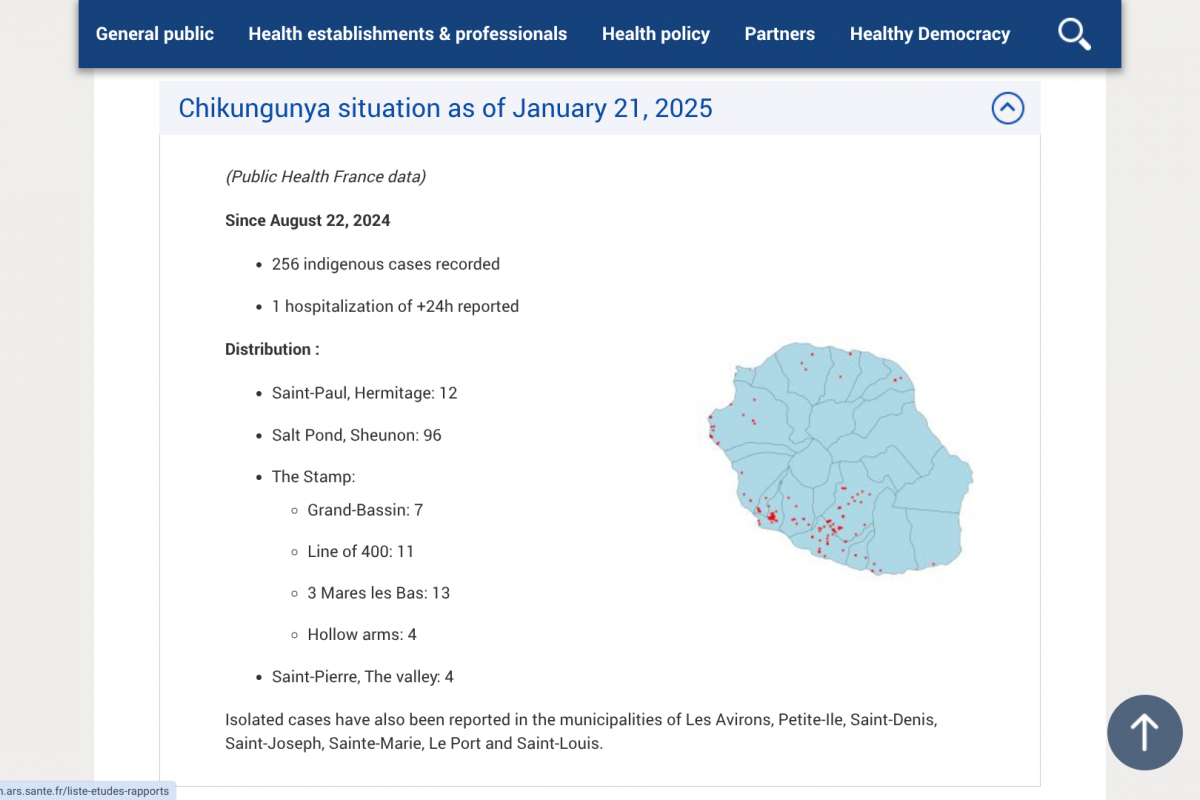The width and height of the screenshot is (1200, 800).
Task: Click the isolated cases paragraph text
Action: coord(580,731)
